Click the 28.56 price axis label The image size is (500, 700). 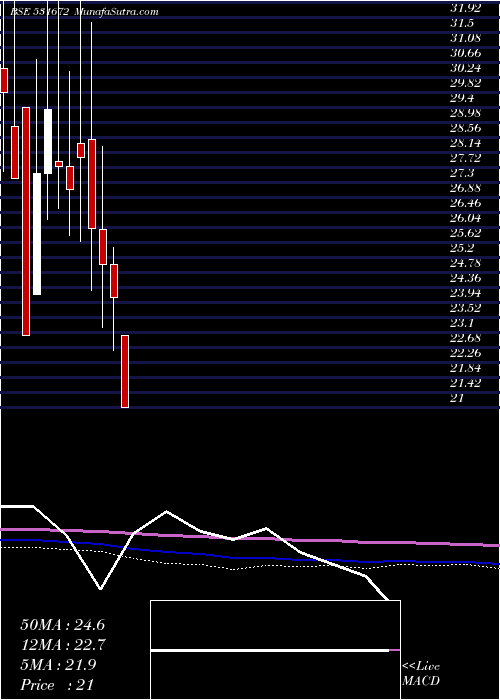pos(466,128)
